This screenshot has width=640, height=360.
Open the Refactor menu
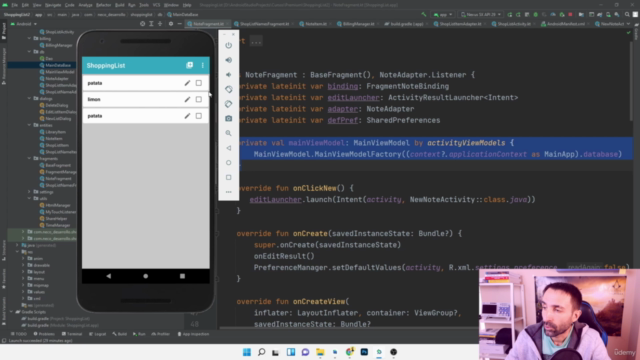pos(103,5)
